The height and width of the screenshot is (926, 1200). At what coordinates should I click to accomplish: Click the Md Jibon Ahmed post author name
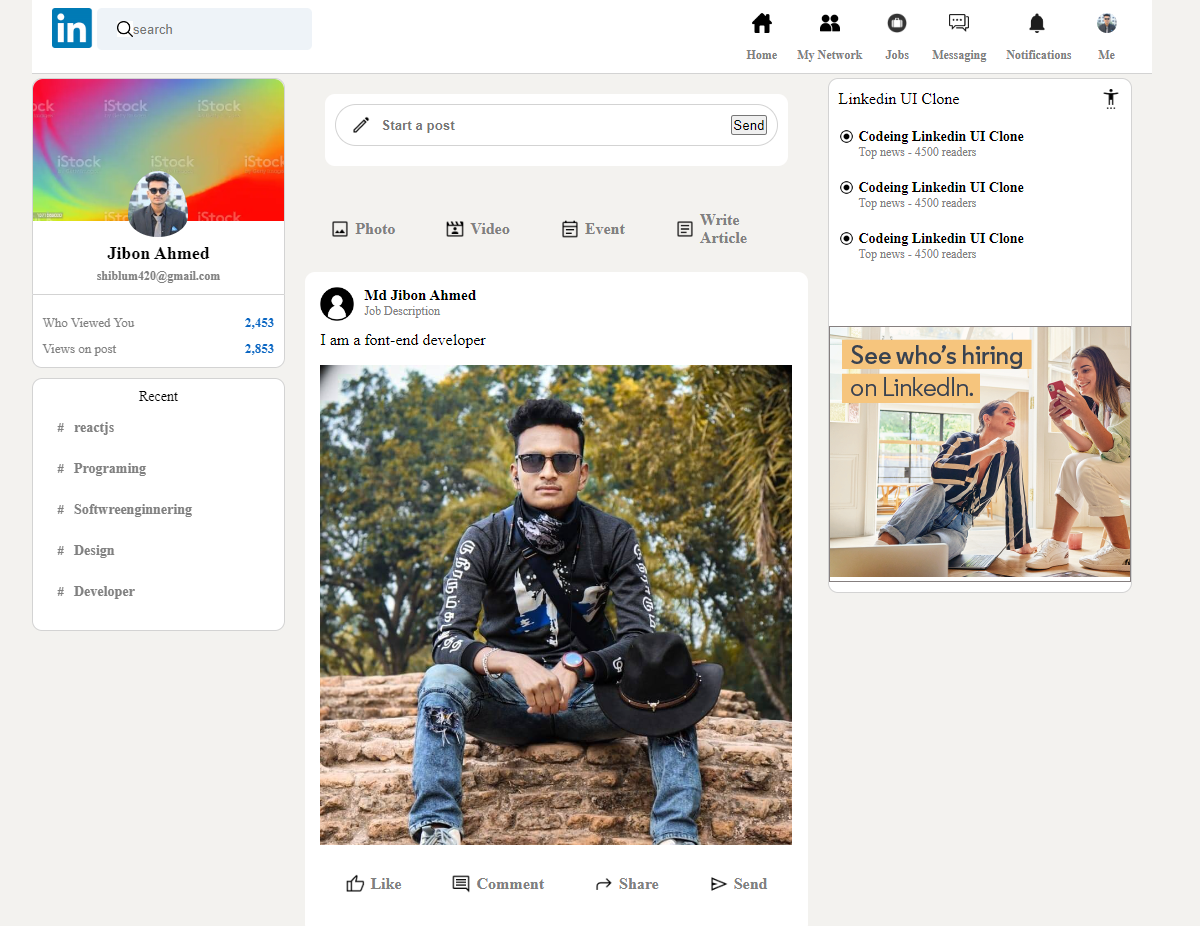point(420,295)
